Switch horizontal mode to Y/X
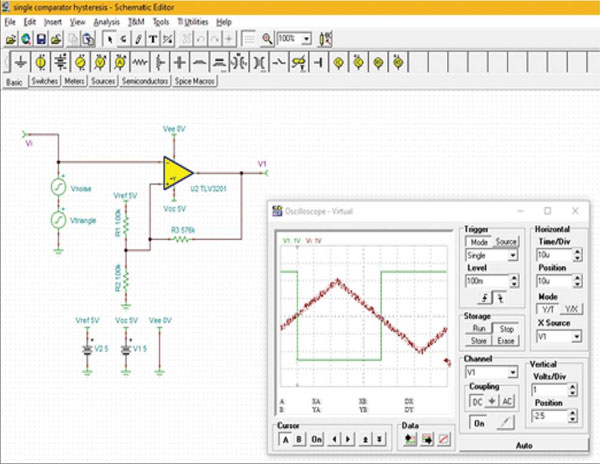 [x=570, y=309]
